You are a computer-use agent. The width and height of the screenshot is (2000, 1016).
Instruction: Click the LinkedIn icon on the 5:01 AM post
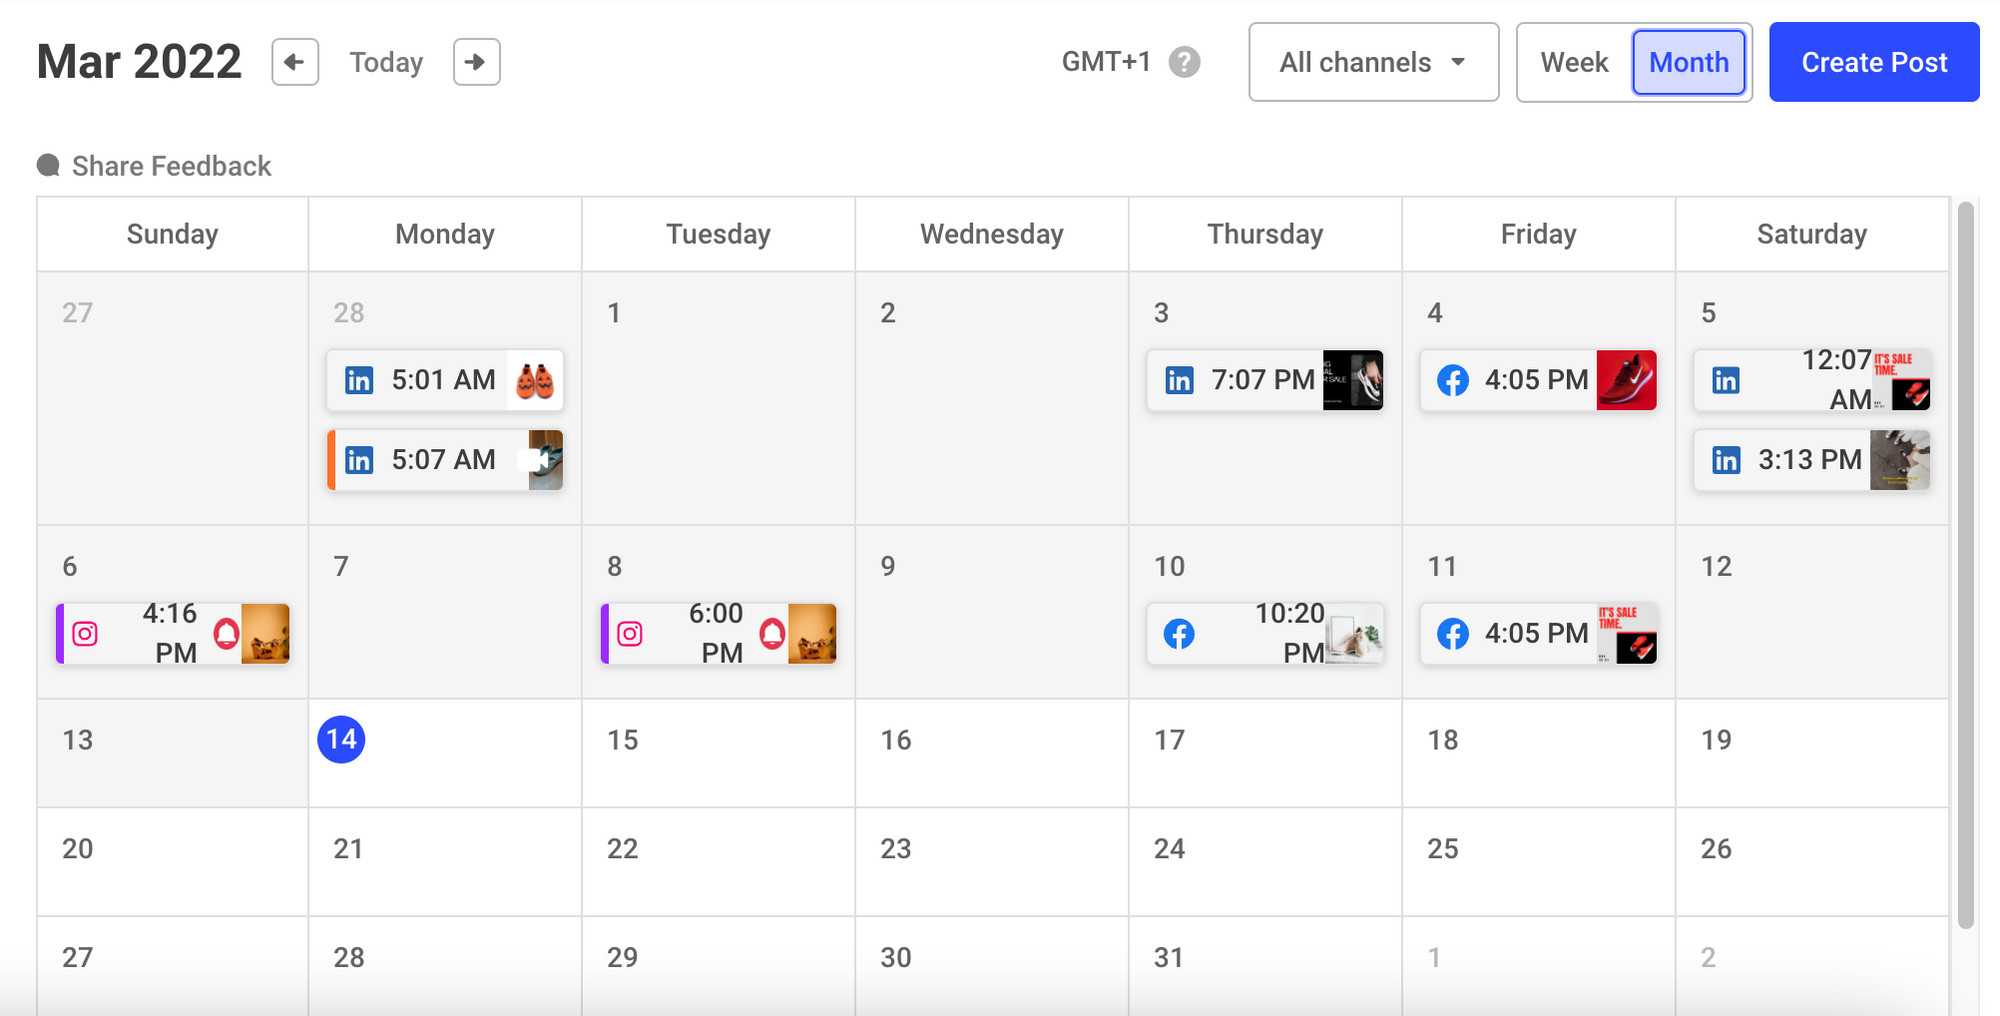pyautogui.click(x=358, y=380)
